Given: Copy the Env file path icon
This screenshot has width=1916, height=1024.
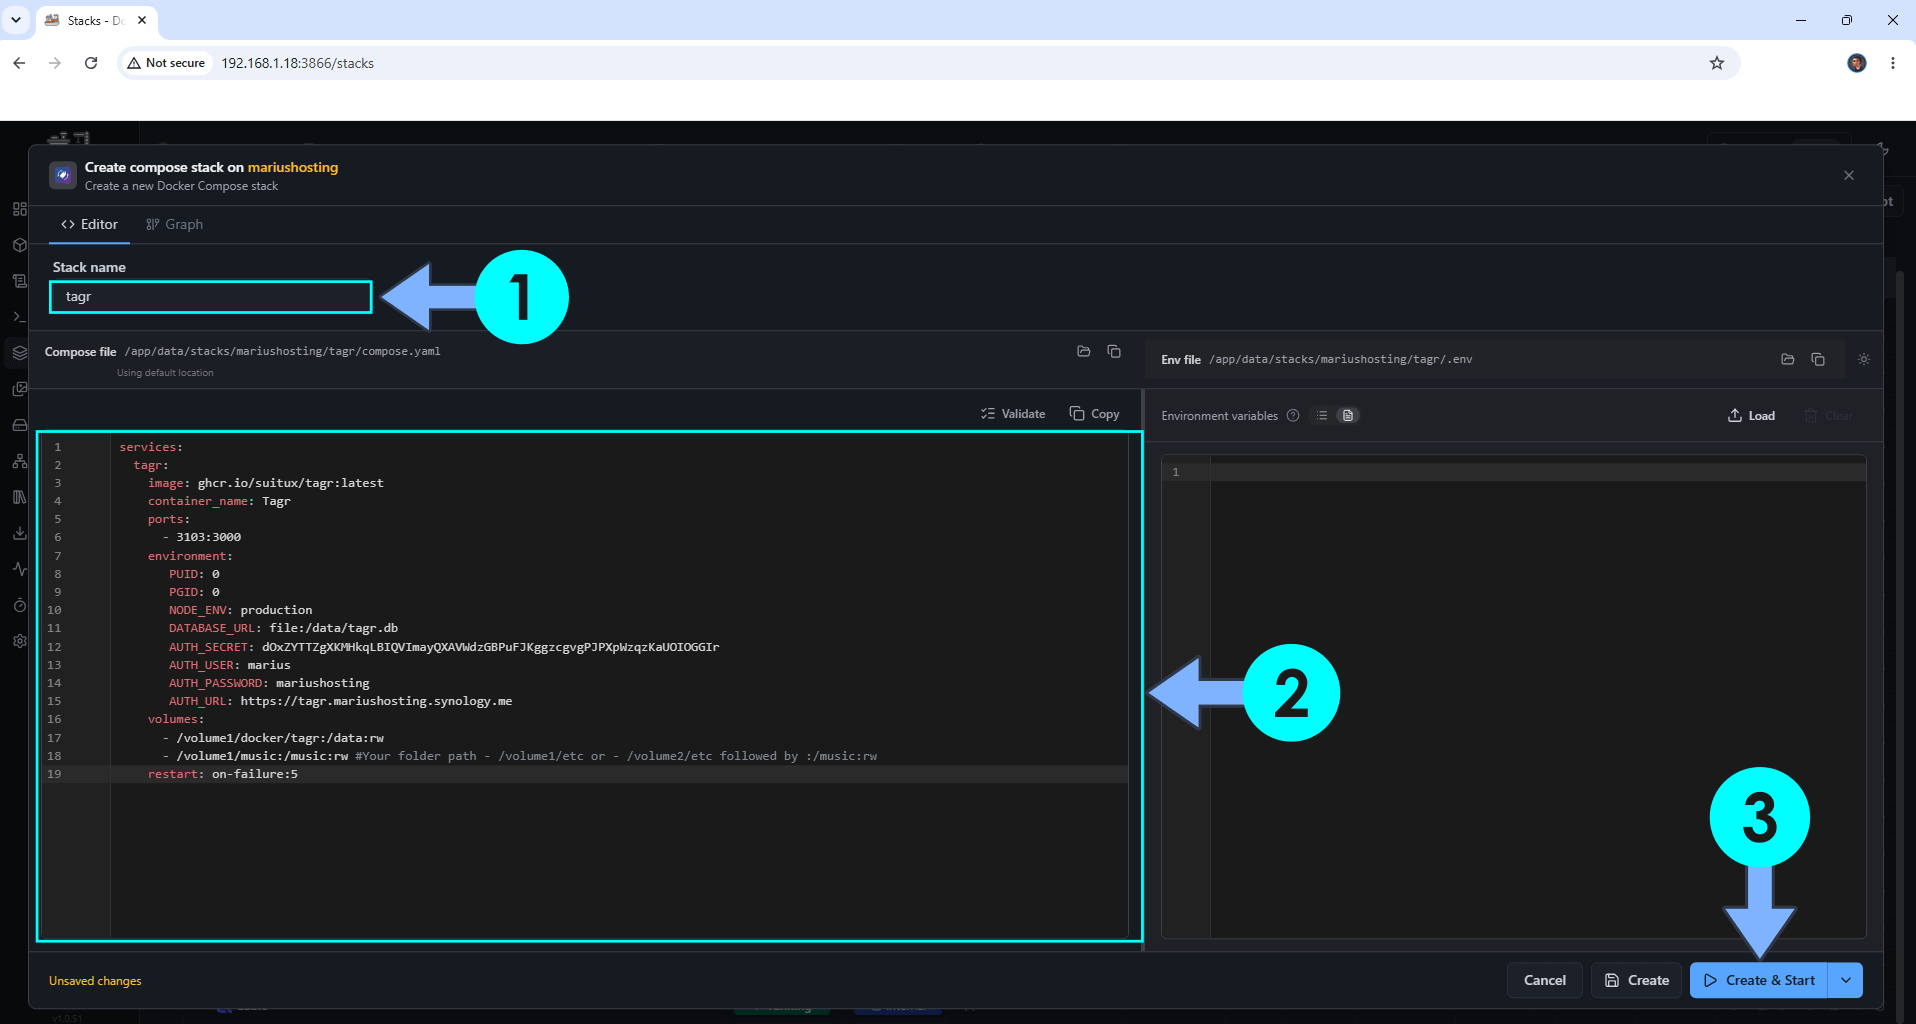Looking at the screenshot, I should (x=1818, y=359).
